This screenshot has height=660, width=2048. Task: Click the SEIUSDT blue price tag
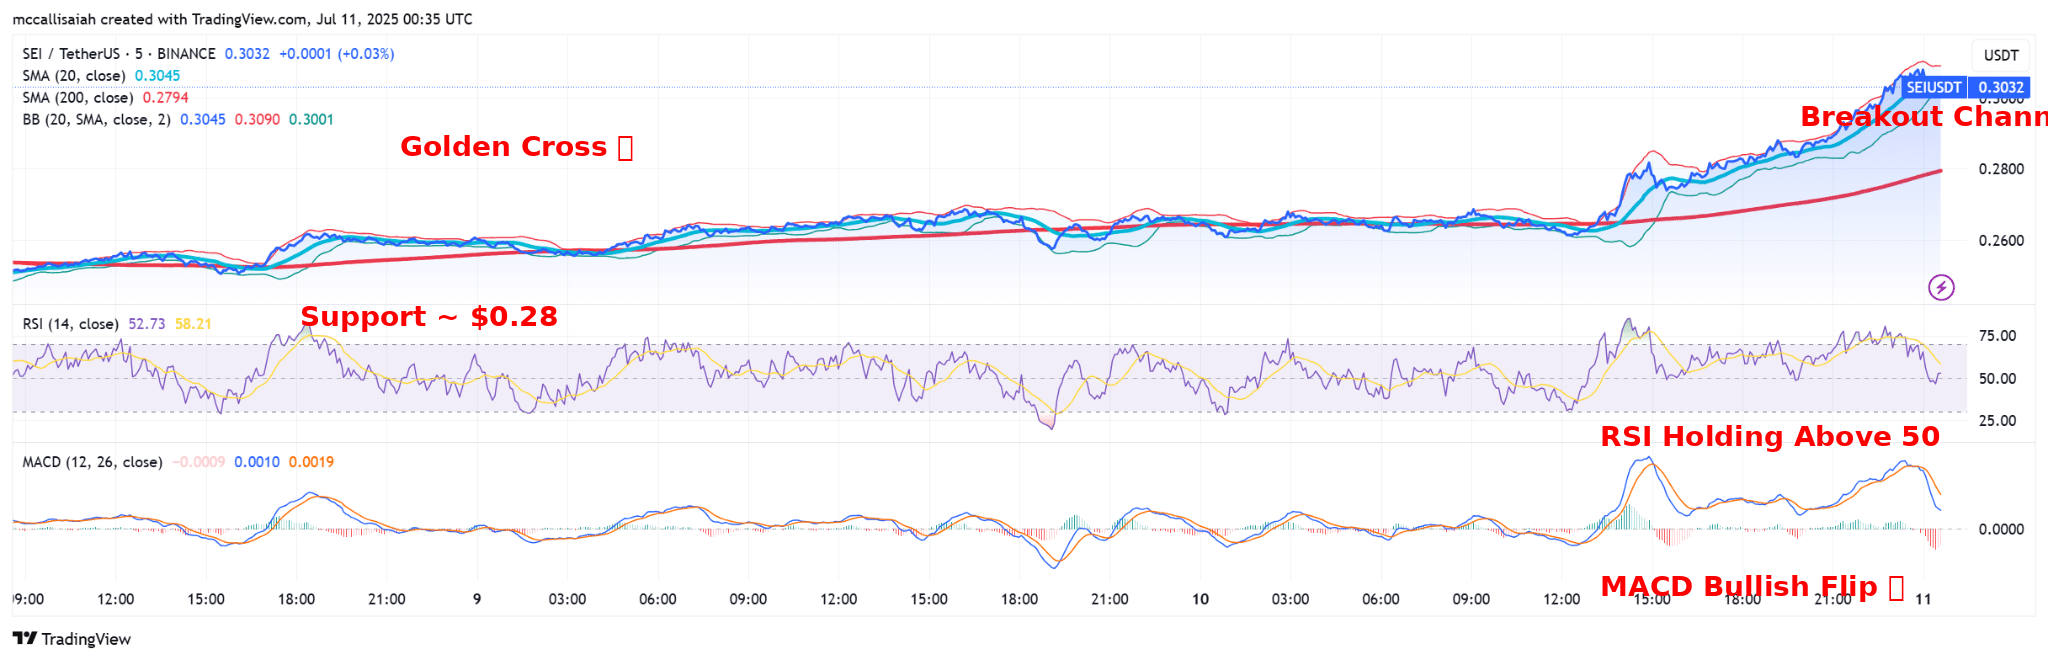[x=1934, y=88]
